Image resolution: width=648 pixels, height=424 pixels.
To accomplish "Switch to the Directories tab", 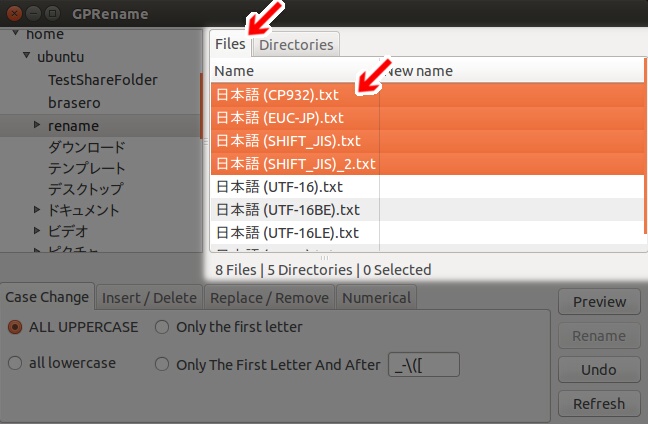I will (x=296, y=45).
